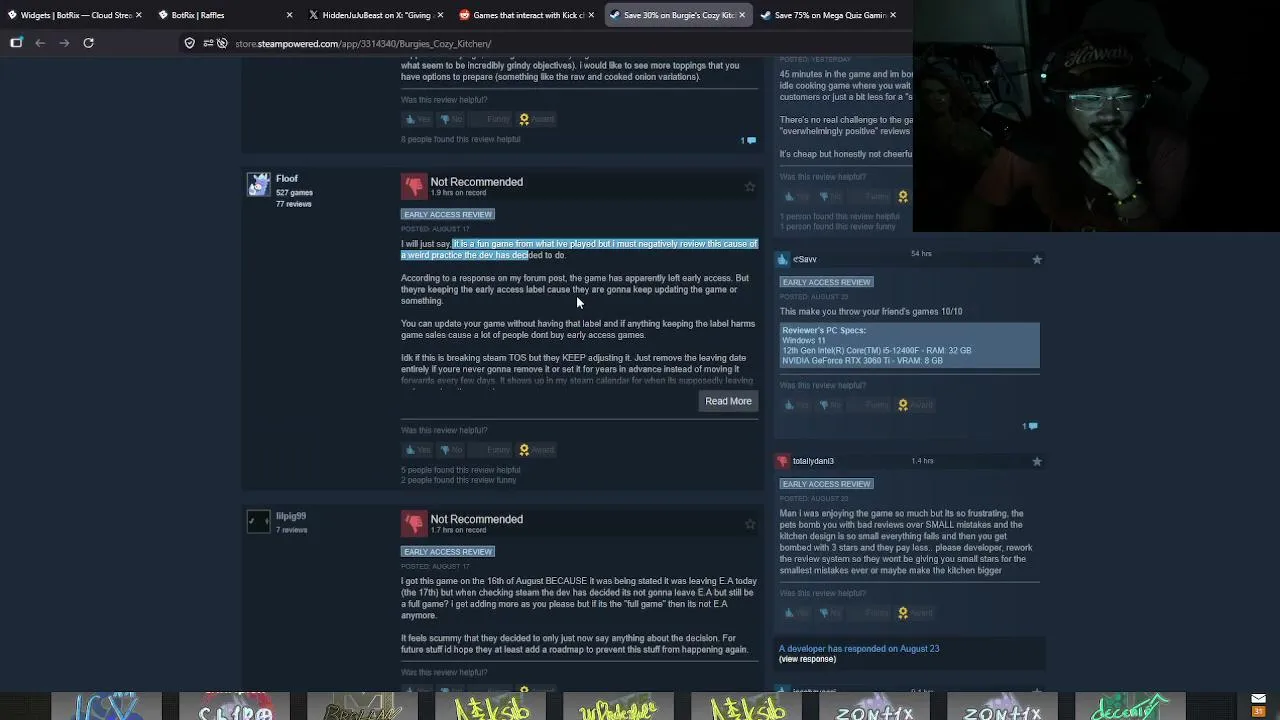Expand Floof's review with Read More
1280x720 pixels.
click(x=728, y=401)
